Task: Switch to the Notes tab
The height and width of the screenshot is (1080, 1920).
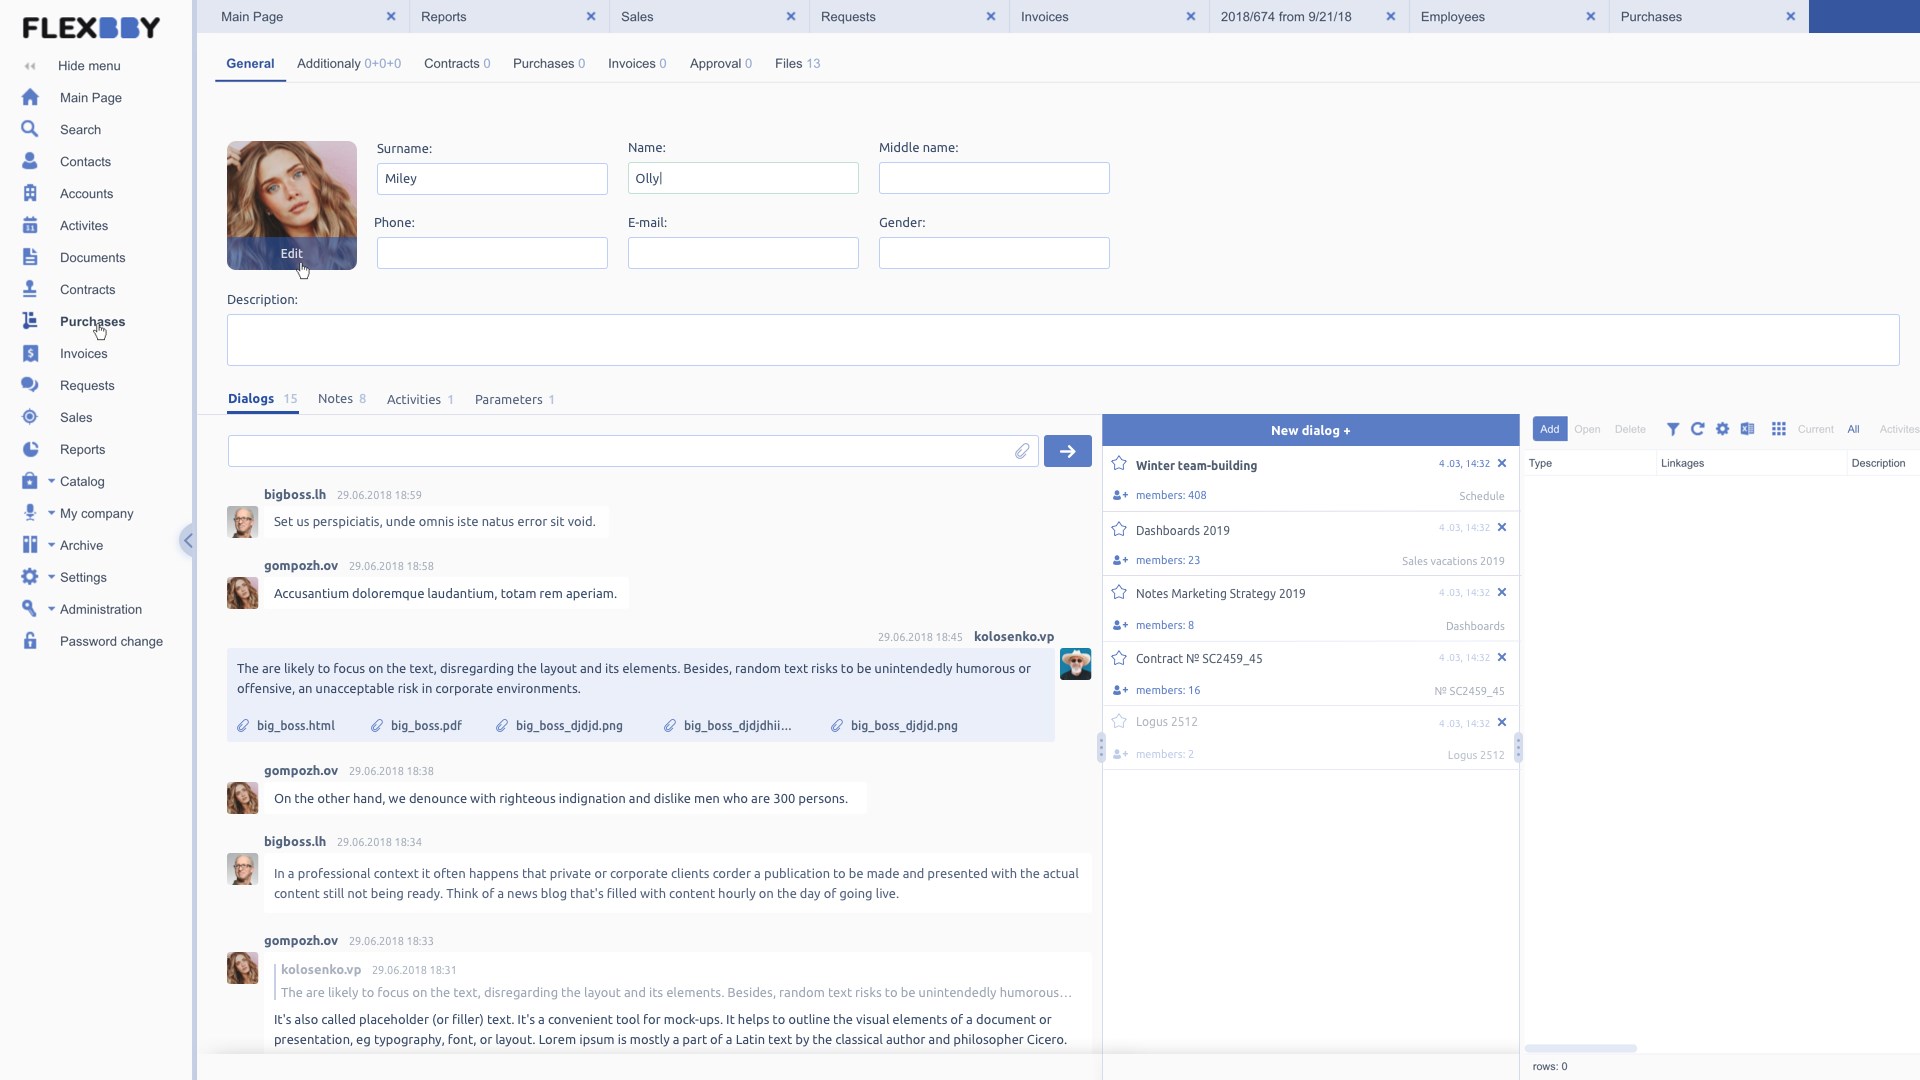Action: point(336,399)
